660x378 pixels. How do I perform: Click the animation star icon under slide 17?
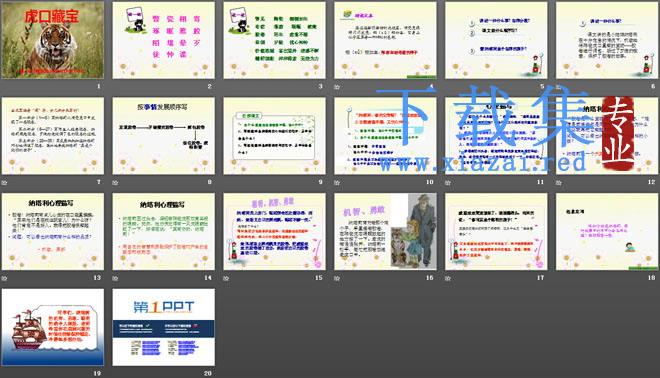448,278
